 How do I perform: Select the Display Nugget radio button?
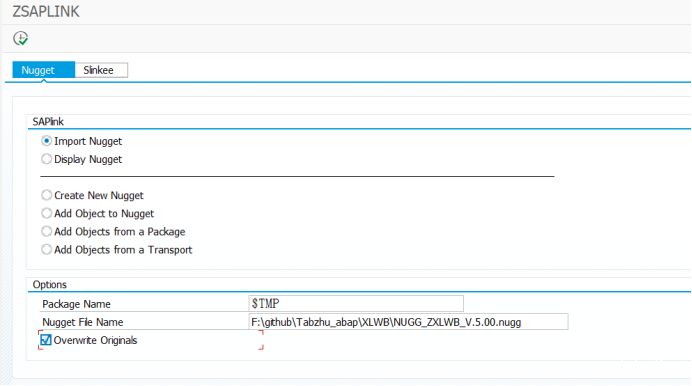[x=46, y=159]
